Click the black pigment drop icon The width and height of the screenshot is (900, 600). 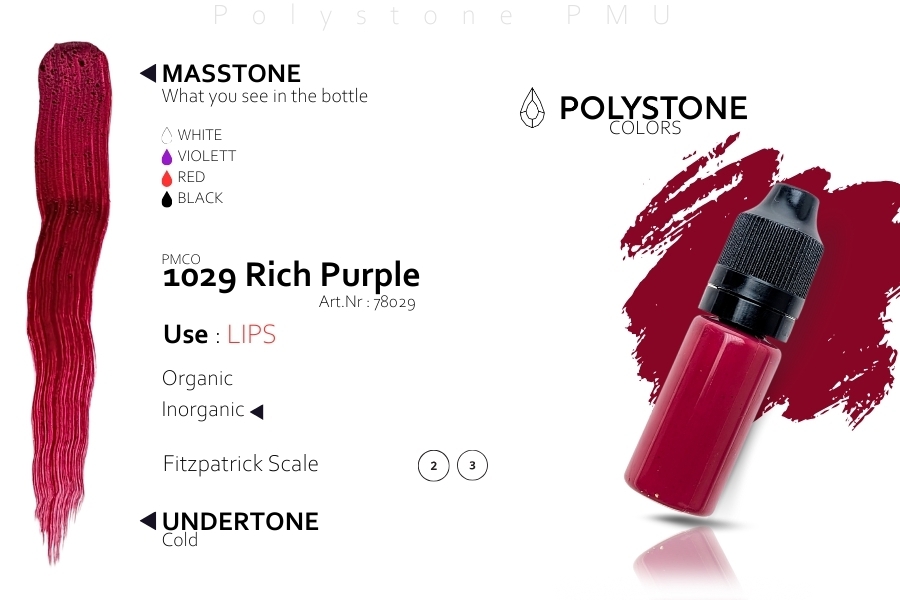click(x=166, y=199)
